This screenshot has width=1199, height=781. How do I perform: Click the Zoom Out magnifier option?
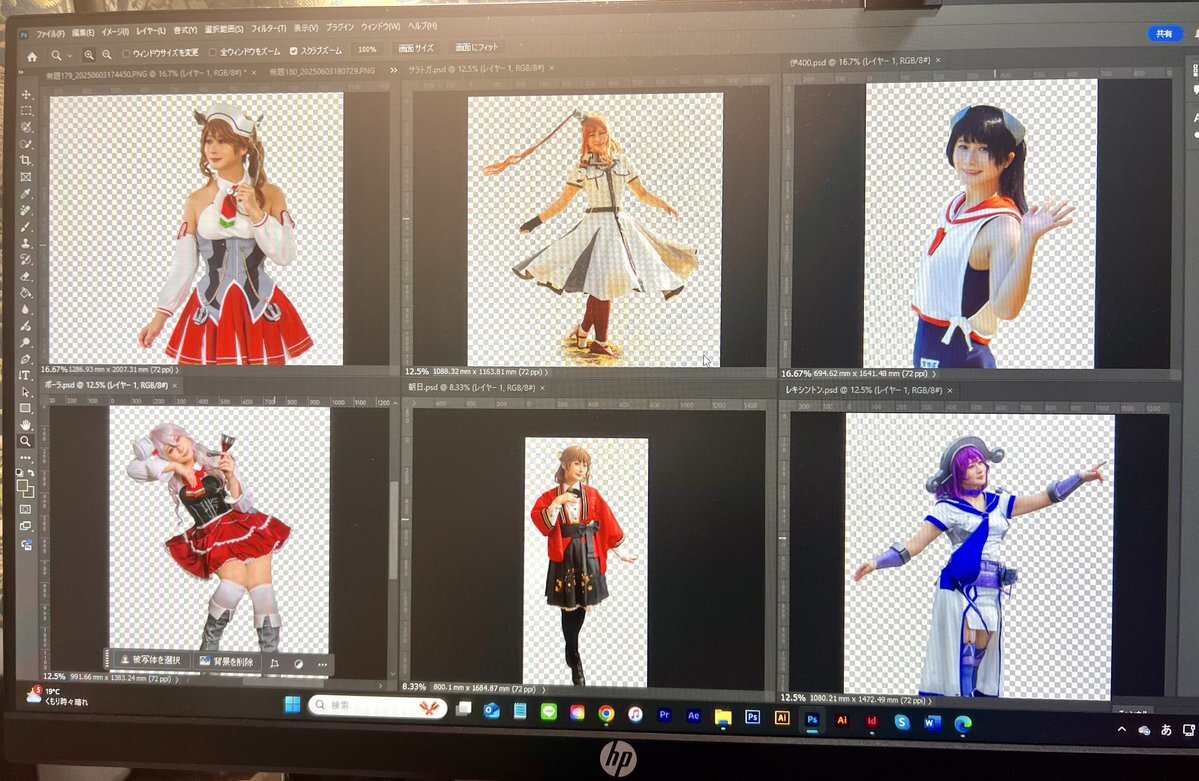107,55
